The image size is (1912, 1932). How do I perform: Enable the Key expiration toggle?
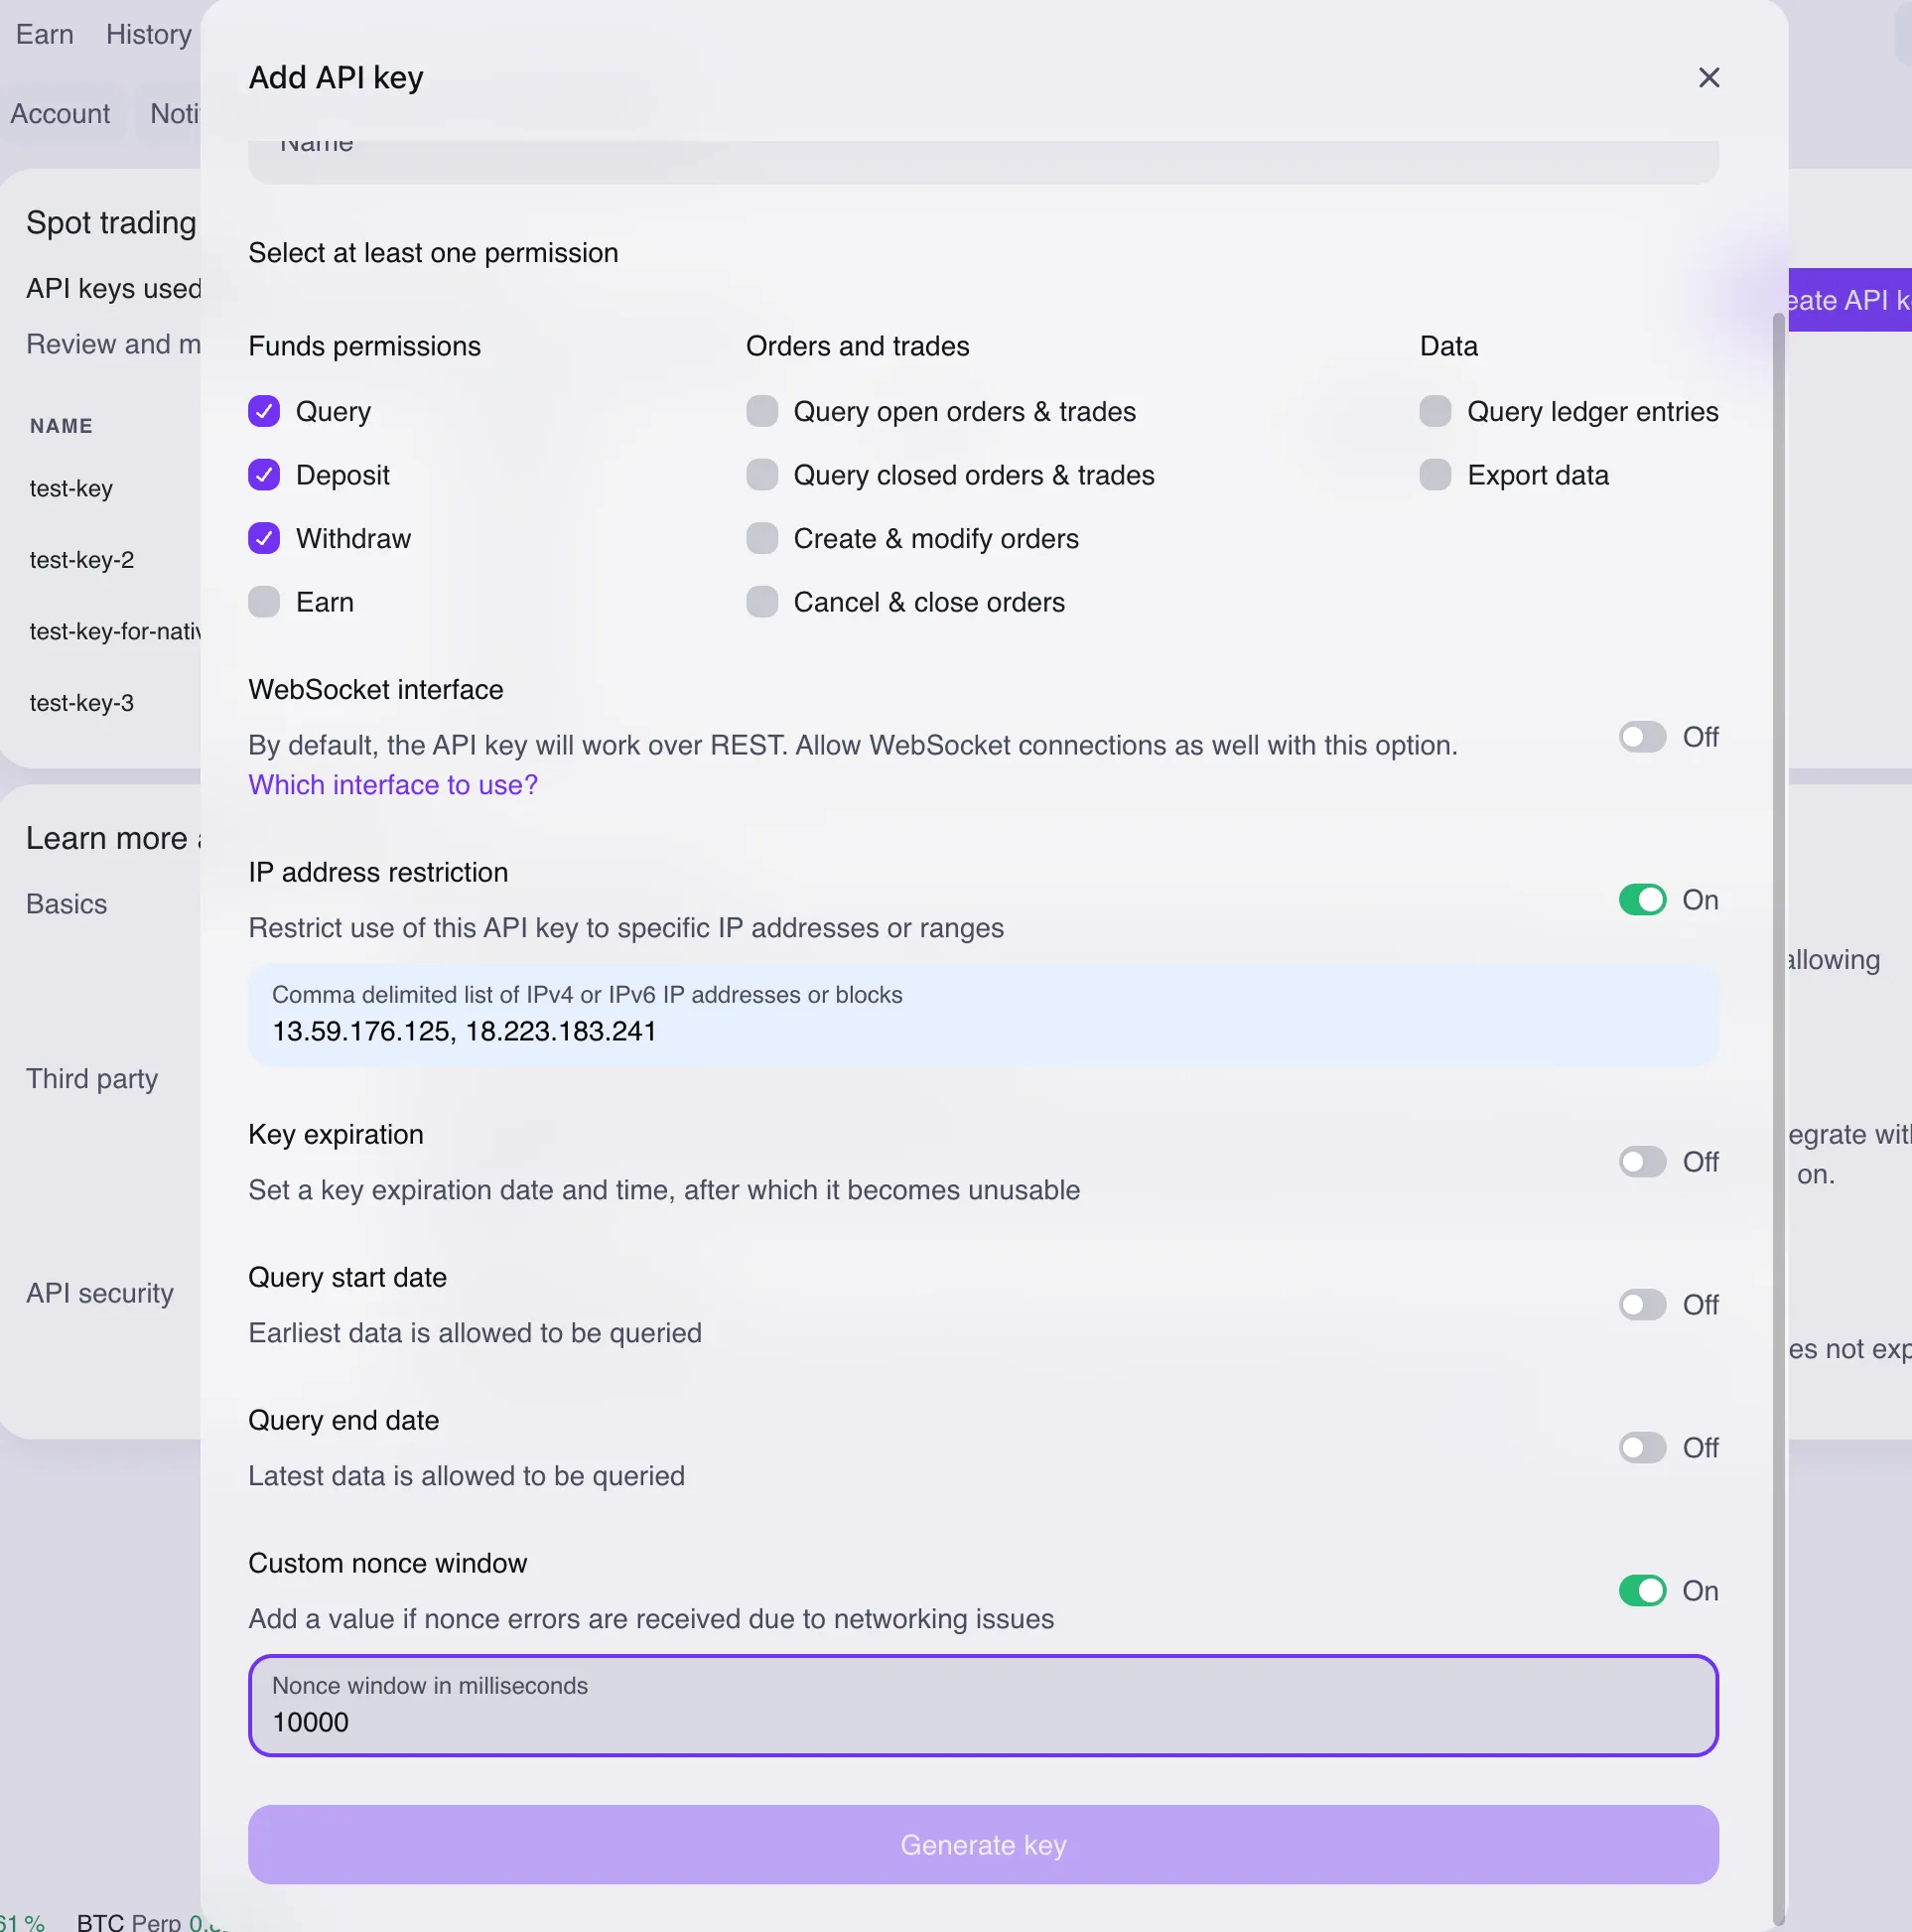tap(1642, 1162)
